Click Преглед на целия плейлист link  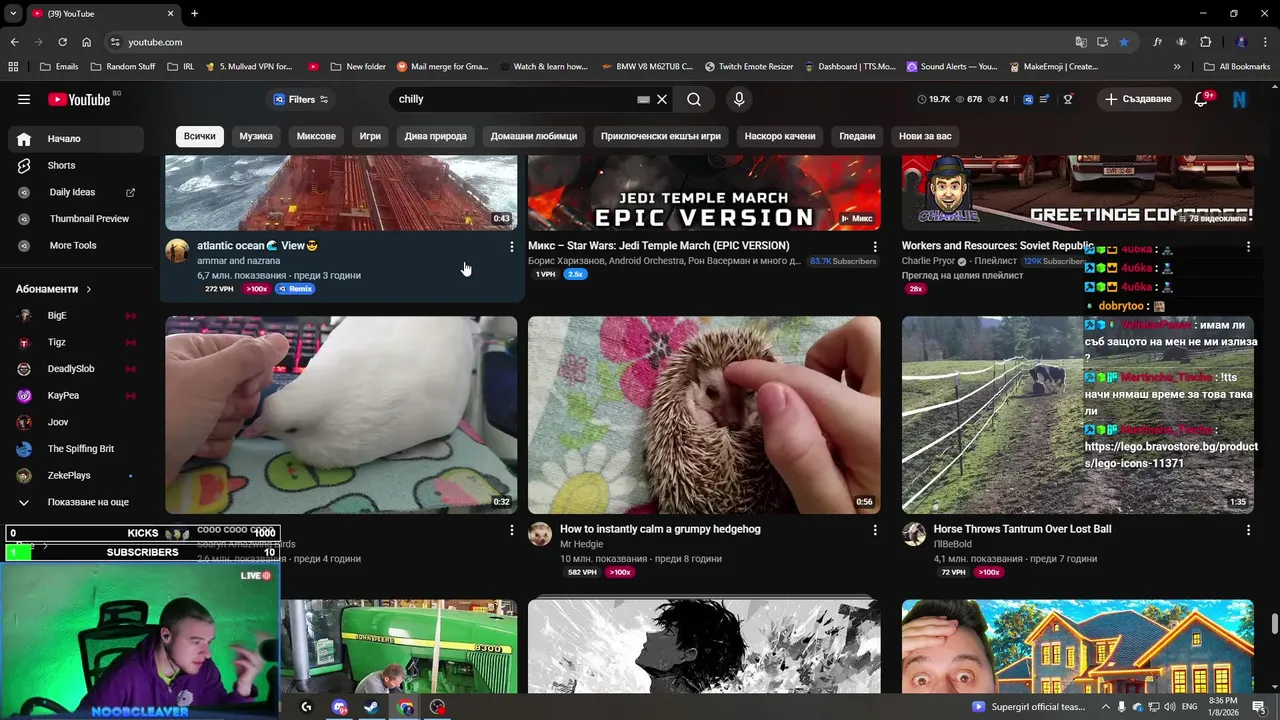click(x=962, y=275)
